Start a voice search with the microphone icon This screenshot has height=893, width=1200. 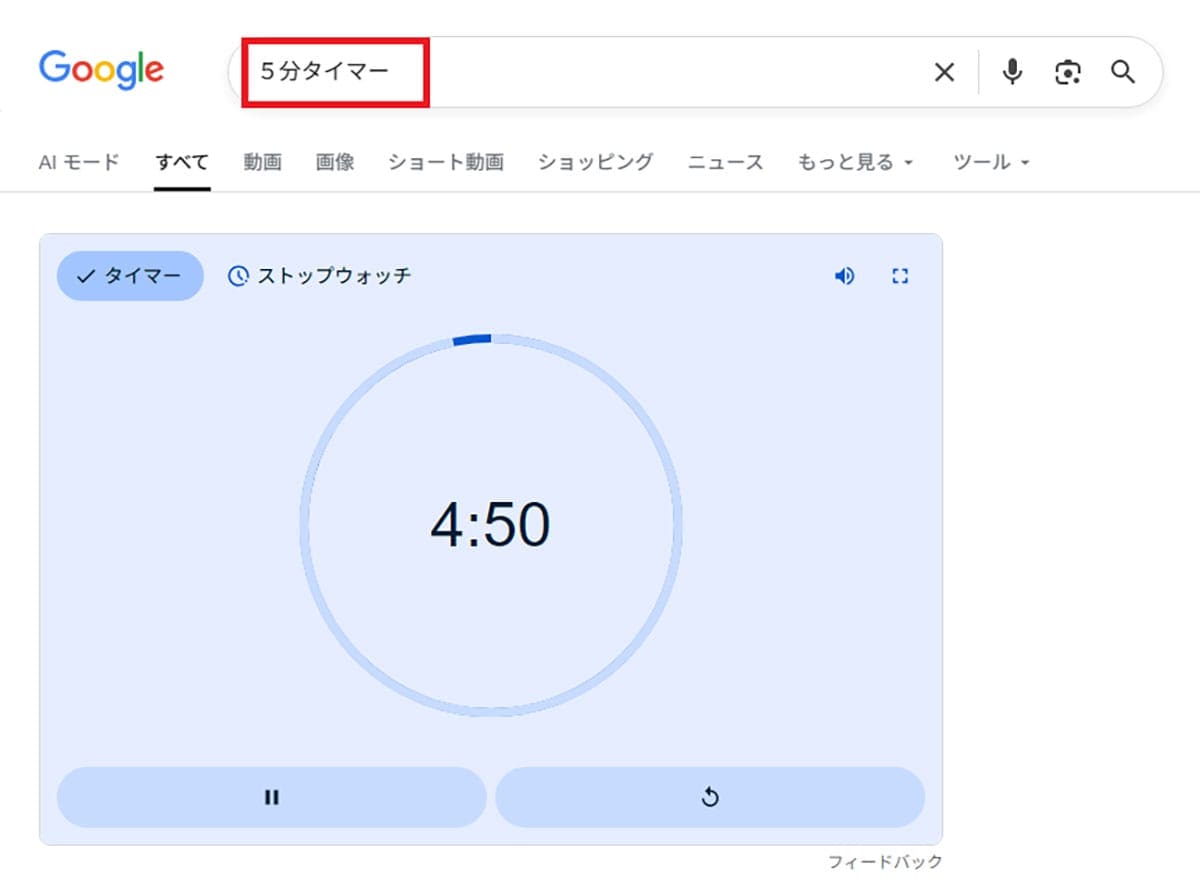click(x=1011, y=71)
